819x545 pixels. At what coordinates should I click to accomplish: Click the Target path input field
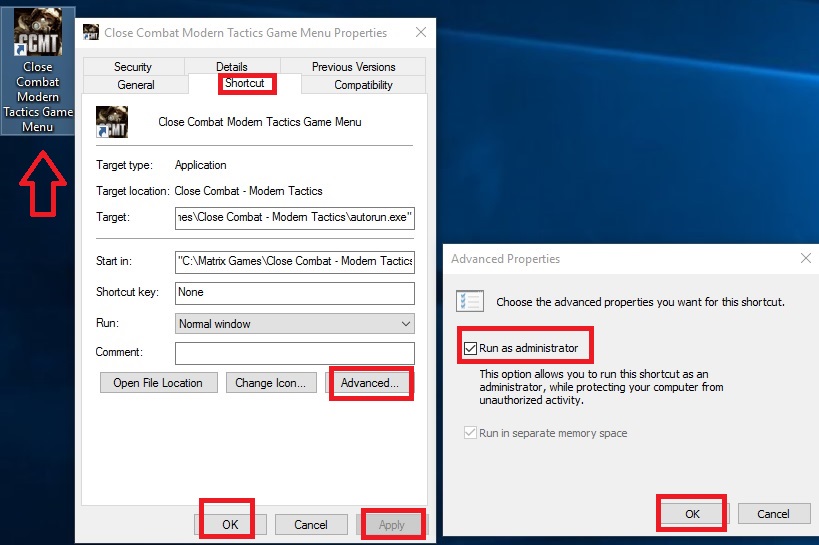(x=295, y=218)
